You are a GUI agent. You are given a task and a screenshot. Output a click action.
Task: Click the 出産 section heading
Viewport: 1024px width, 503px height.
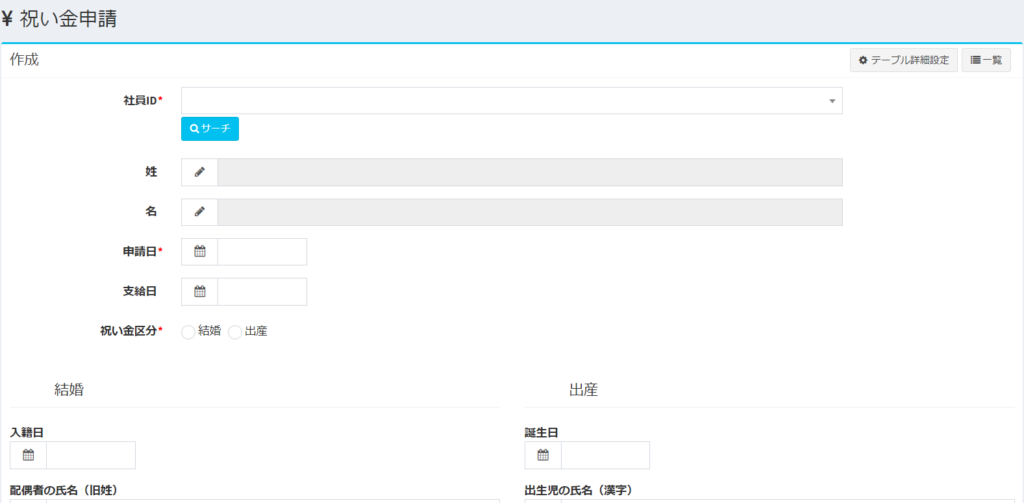(x=584, y=391)
